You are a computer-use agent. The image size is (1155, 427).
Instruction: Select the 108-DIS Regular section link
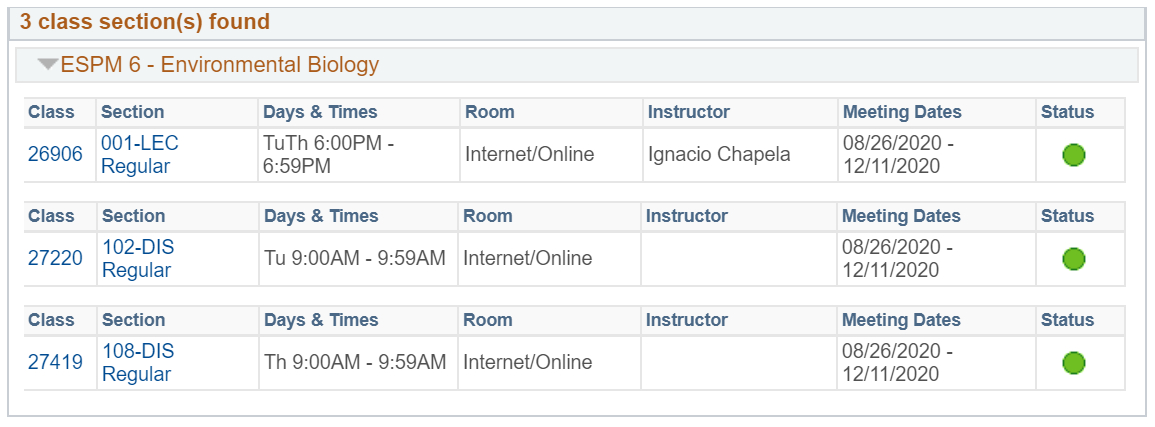click(x=138, y=362)
